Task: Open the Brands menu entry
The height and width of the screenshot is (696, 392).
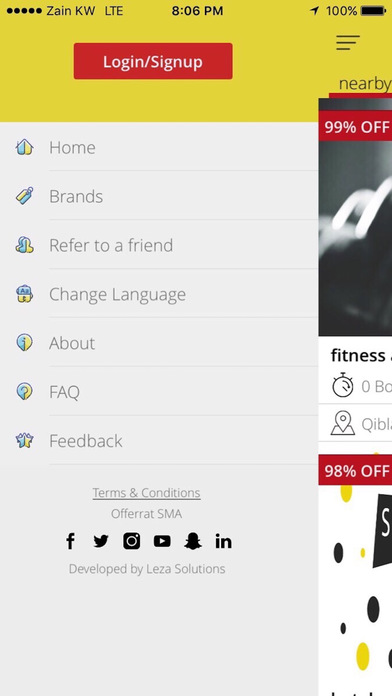Action: click(x=159, y=196)
